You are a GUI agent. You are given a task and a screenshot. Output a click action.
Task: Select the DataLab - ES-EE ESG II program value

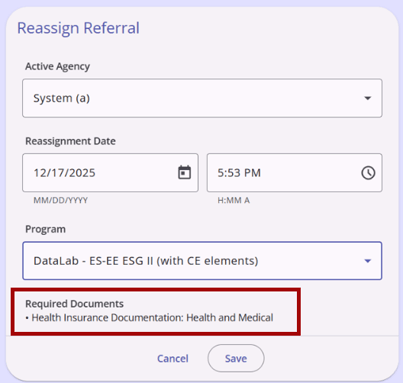point(146,261)
